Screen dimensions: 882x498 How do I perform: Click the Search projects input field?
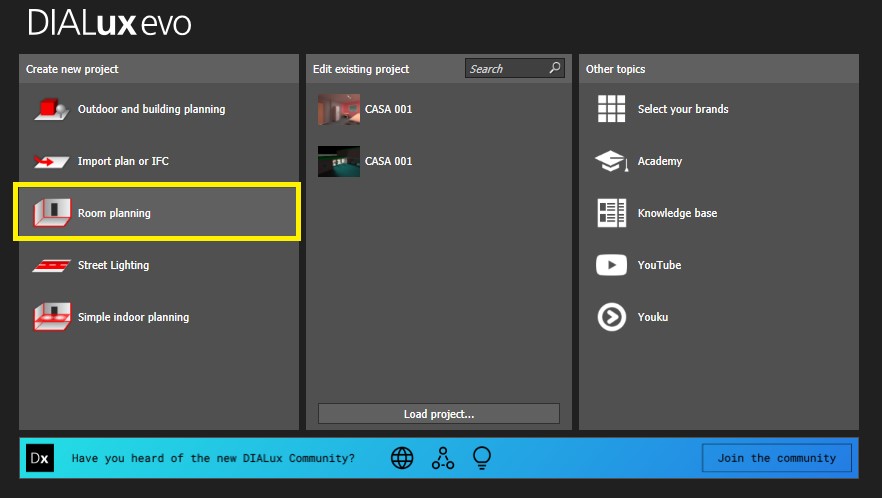pyautogui.click(x=505, y=69)
